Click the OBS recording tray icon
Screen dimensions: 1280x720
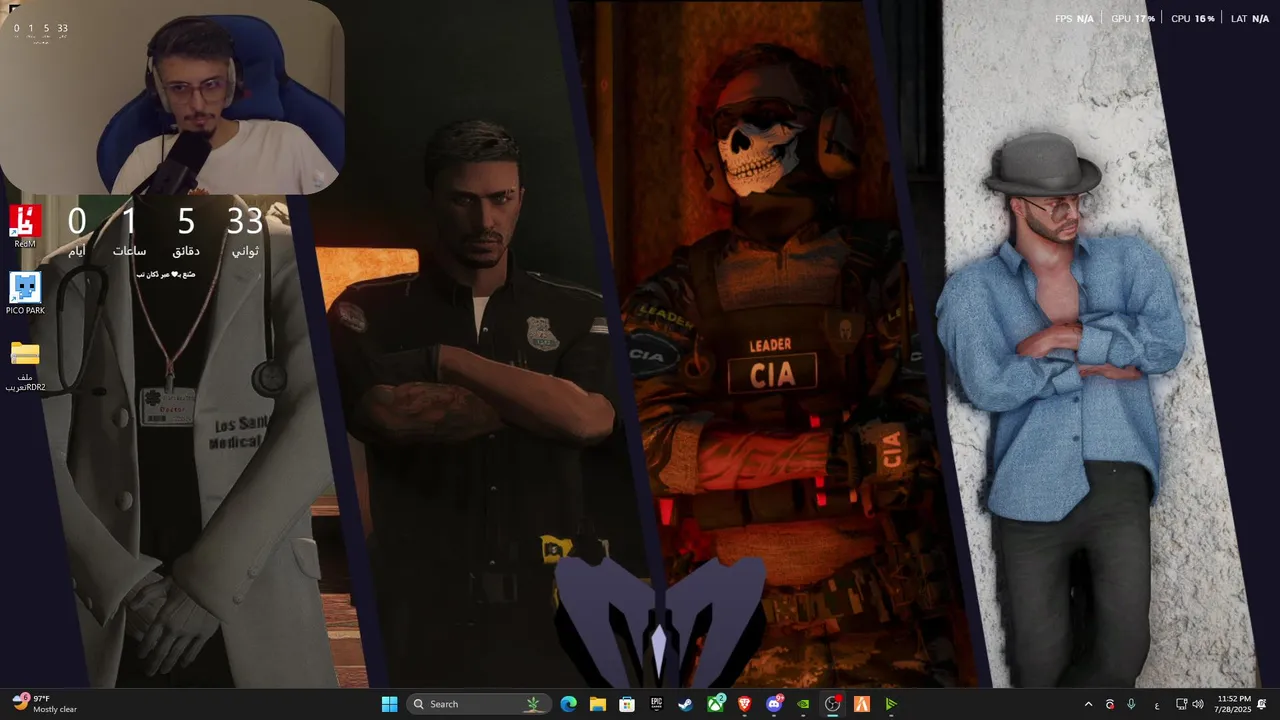coord(1109,704)
